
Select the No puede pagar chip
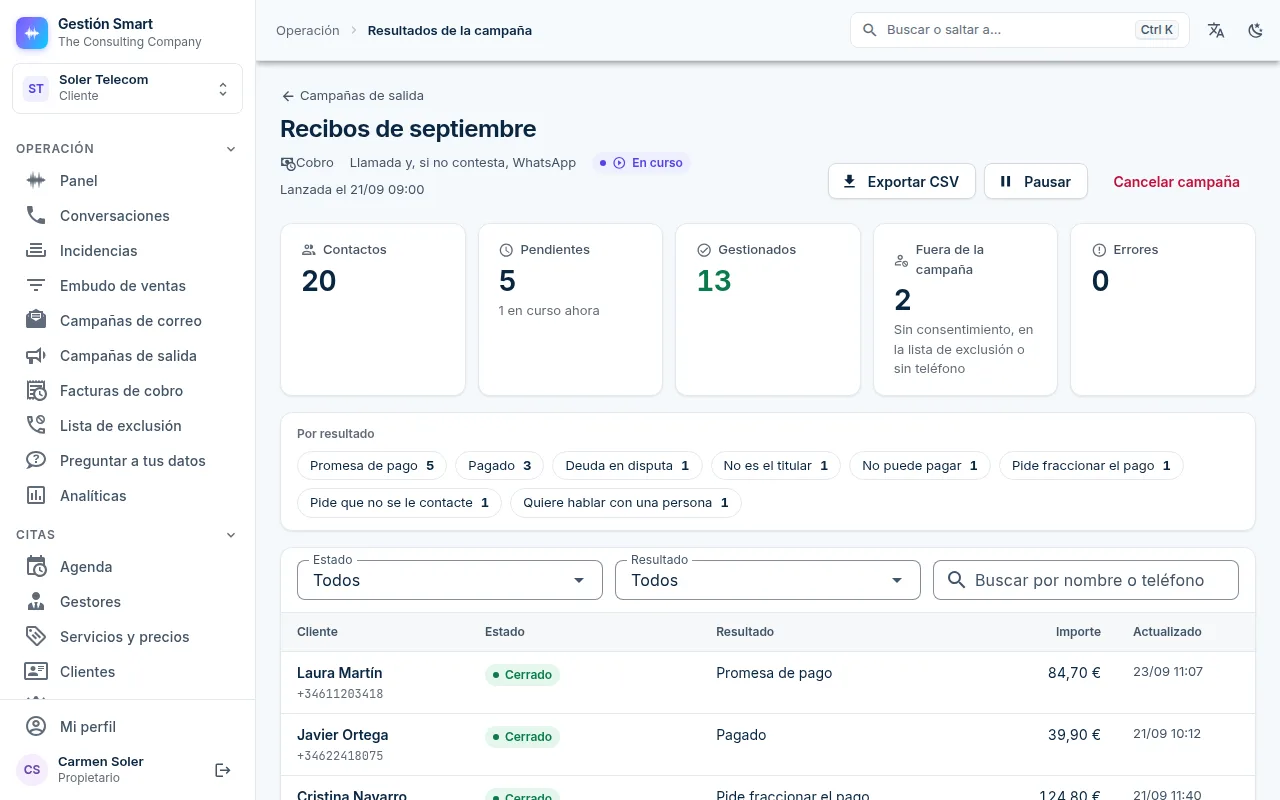(920, 466)
